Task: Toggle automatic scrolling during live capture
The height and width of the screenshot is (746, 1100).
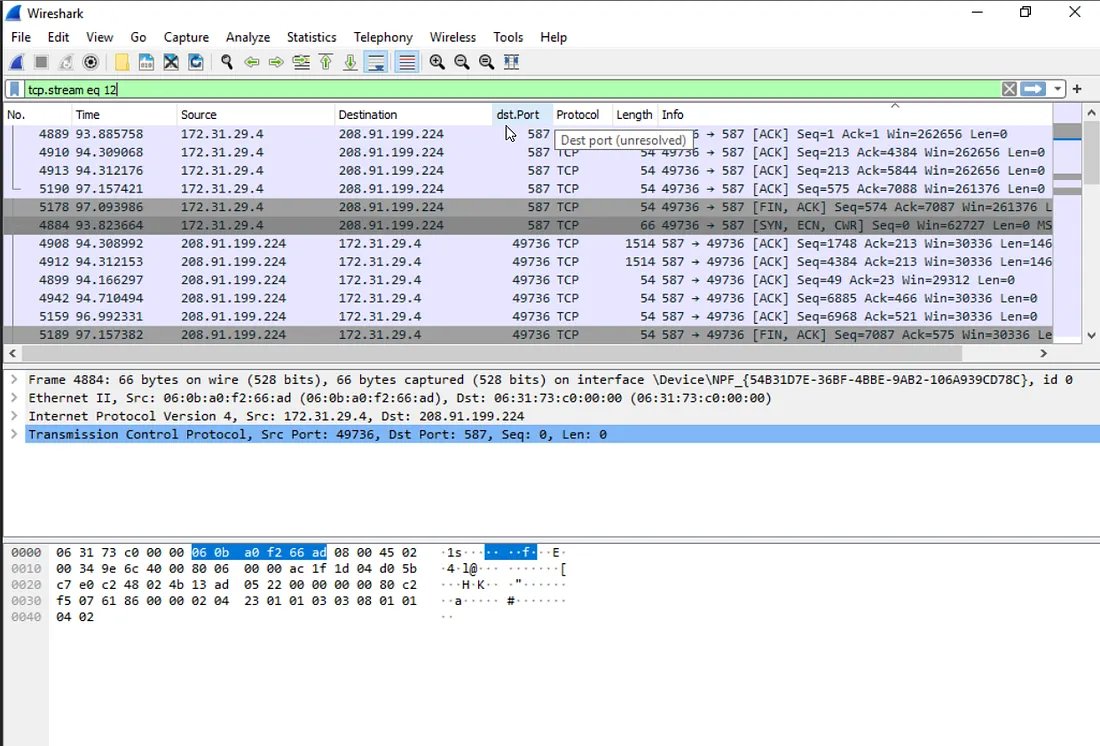Action: point(377,62)
